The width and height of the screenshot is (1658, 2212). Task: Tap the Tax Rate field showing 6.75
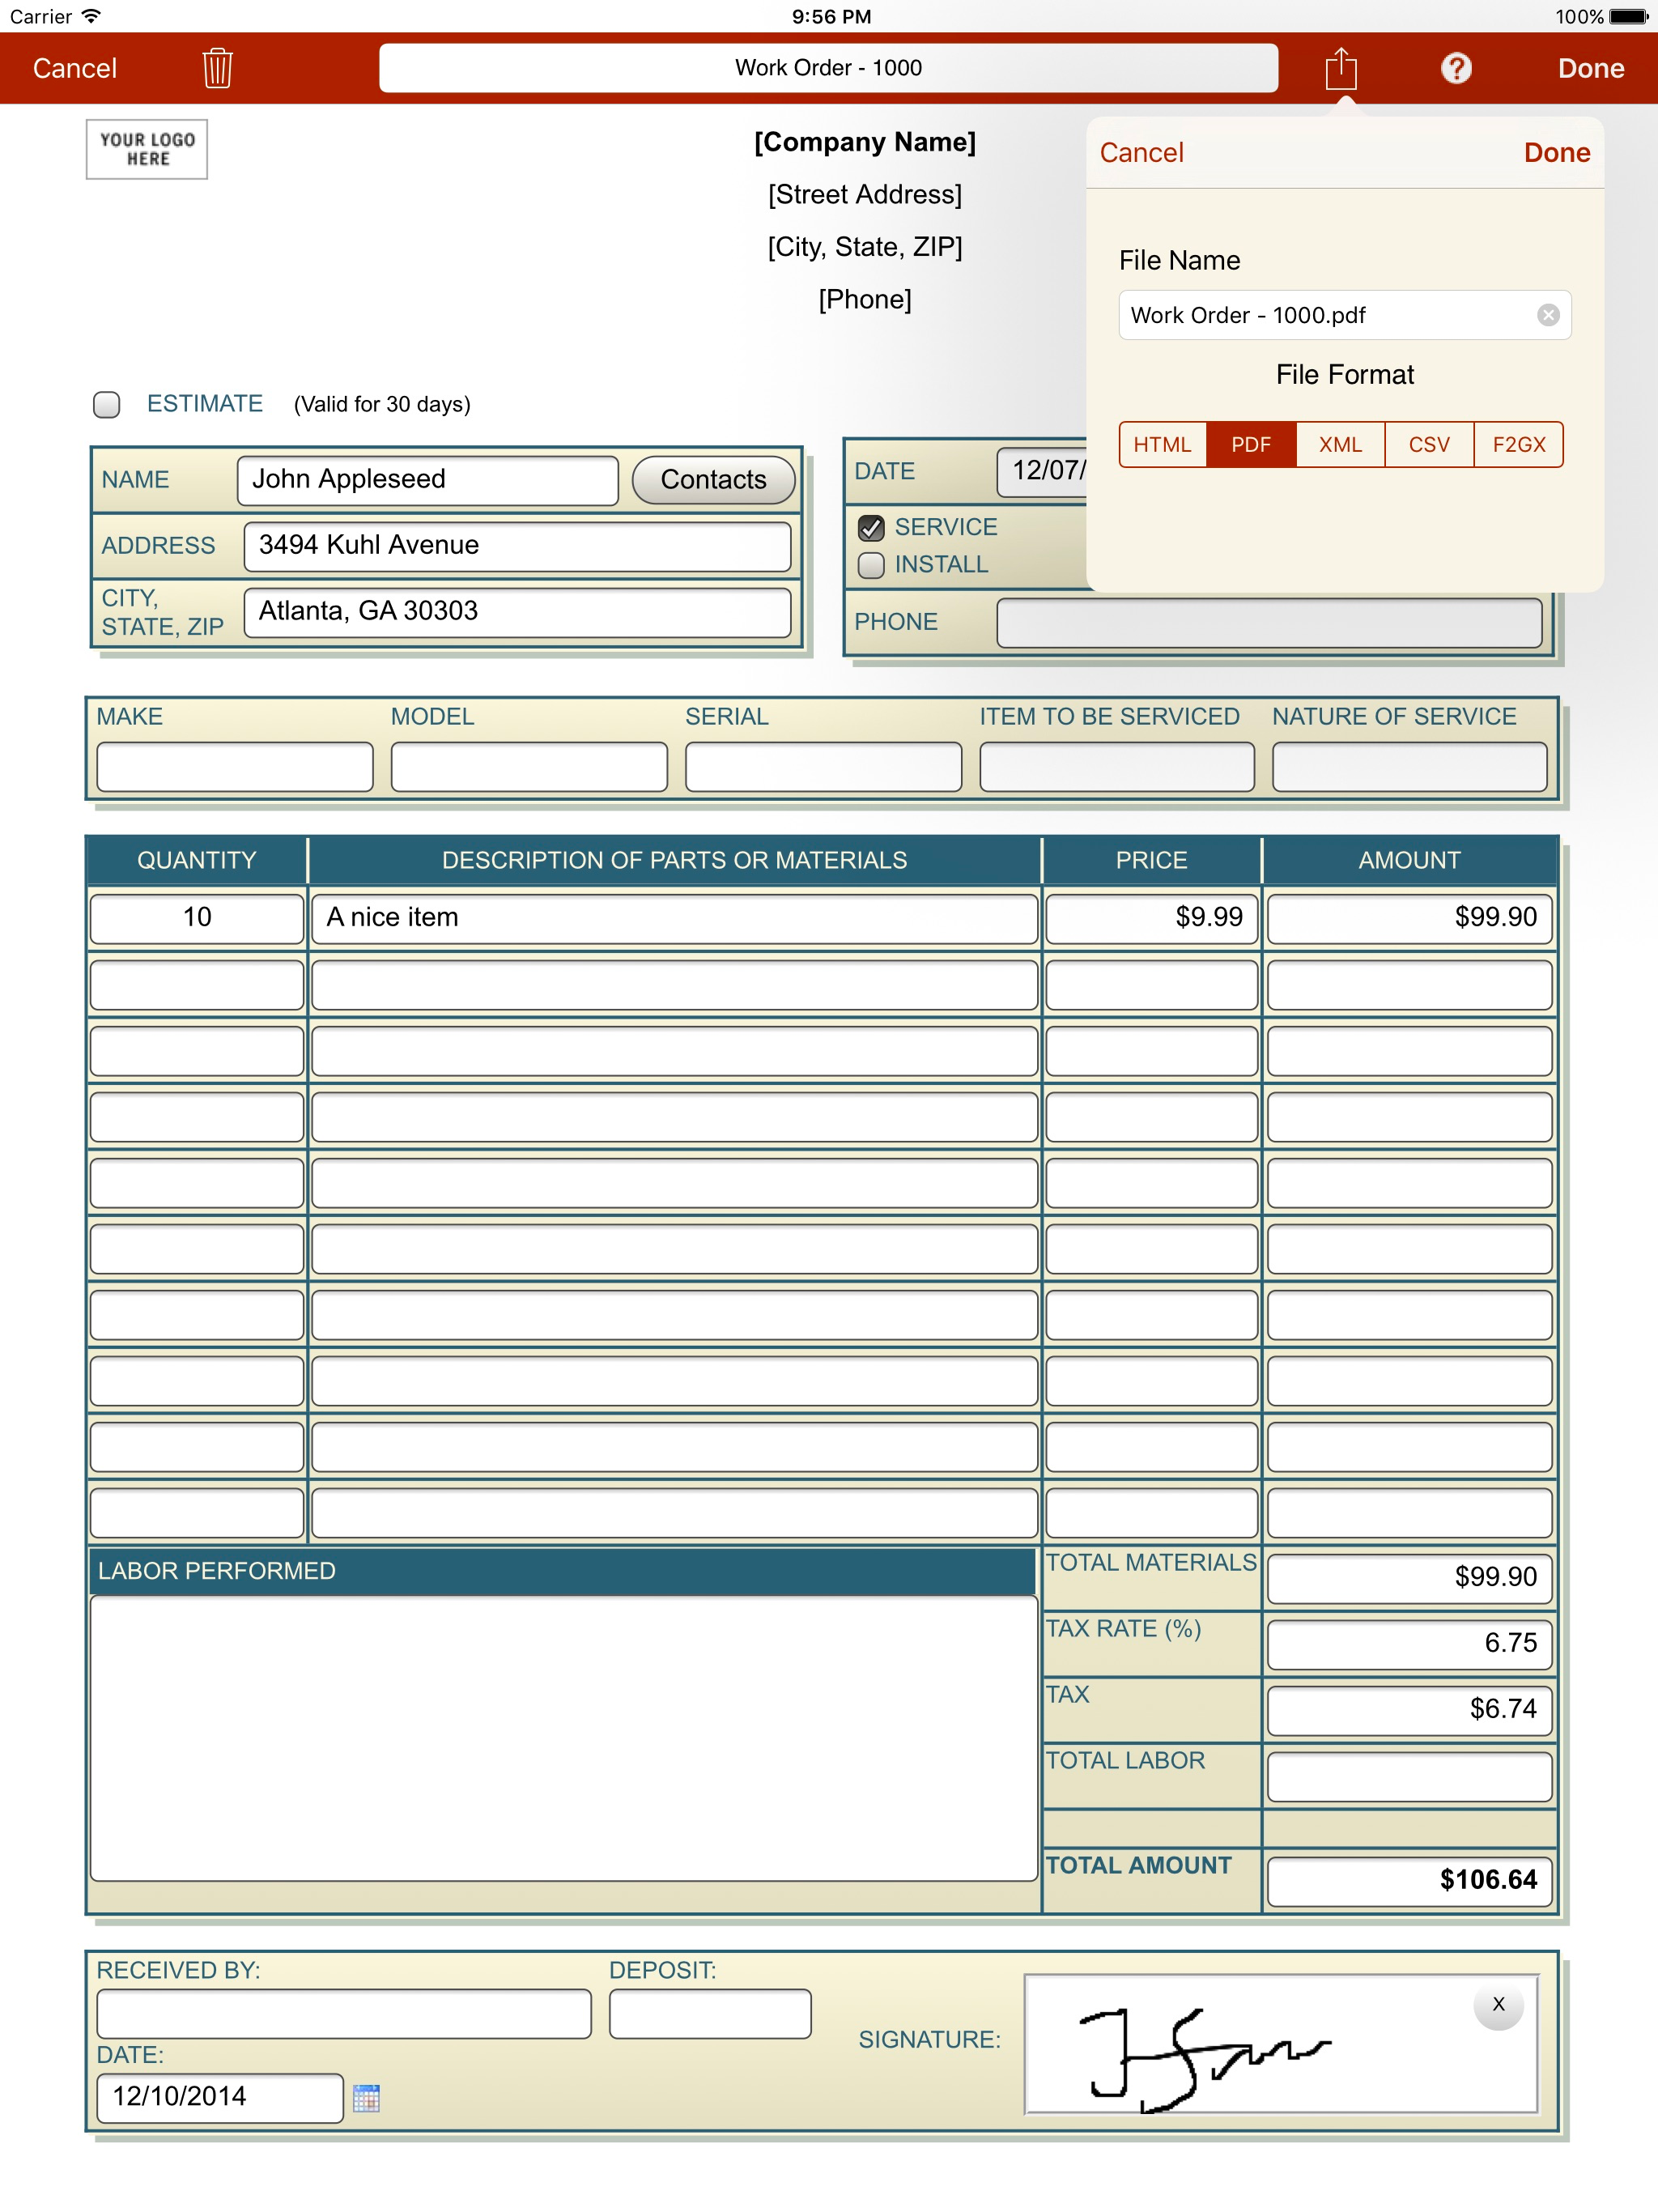(x=1408, y=1642)
